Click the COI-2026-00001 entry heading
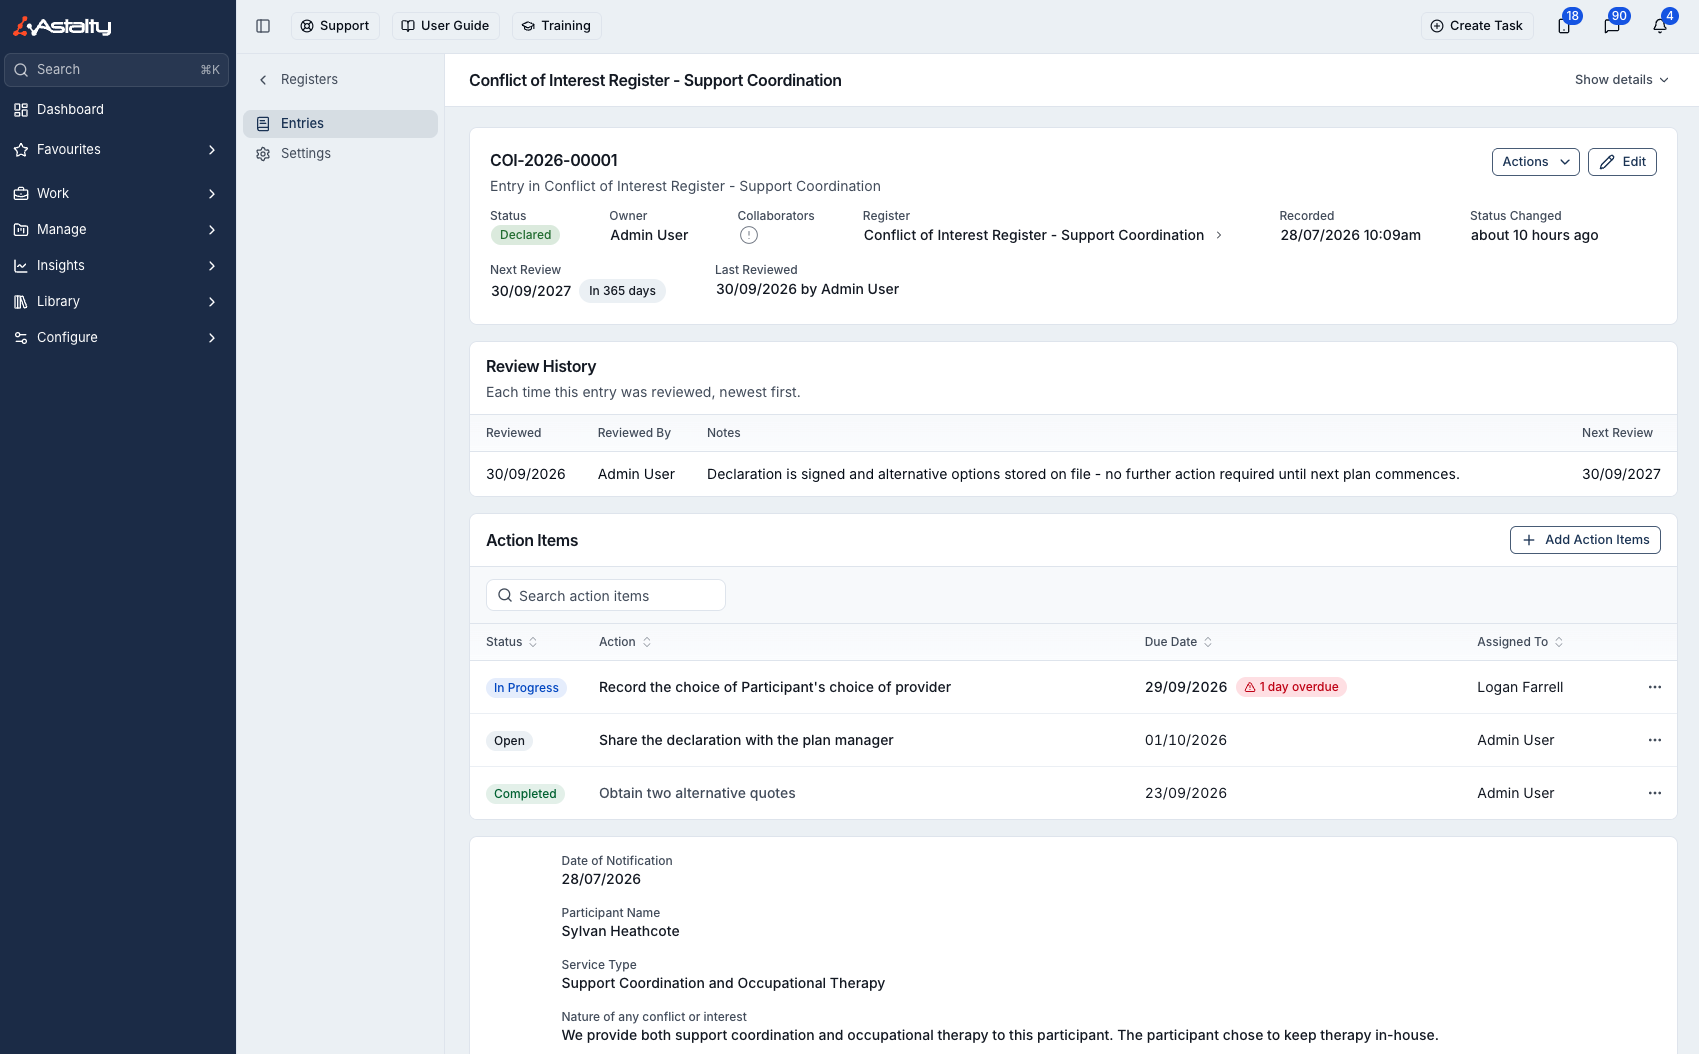Screen dimensions: 1699x1054 554,160
